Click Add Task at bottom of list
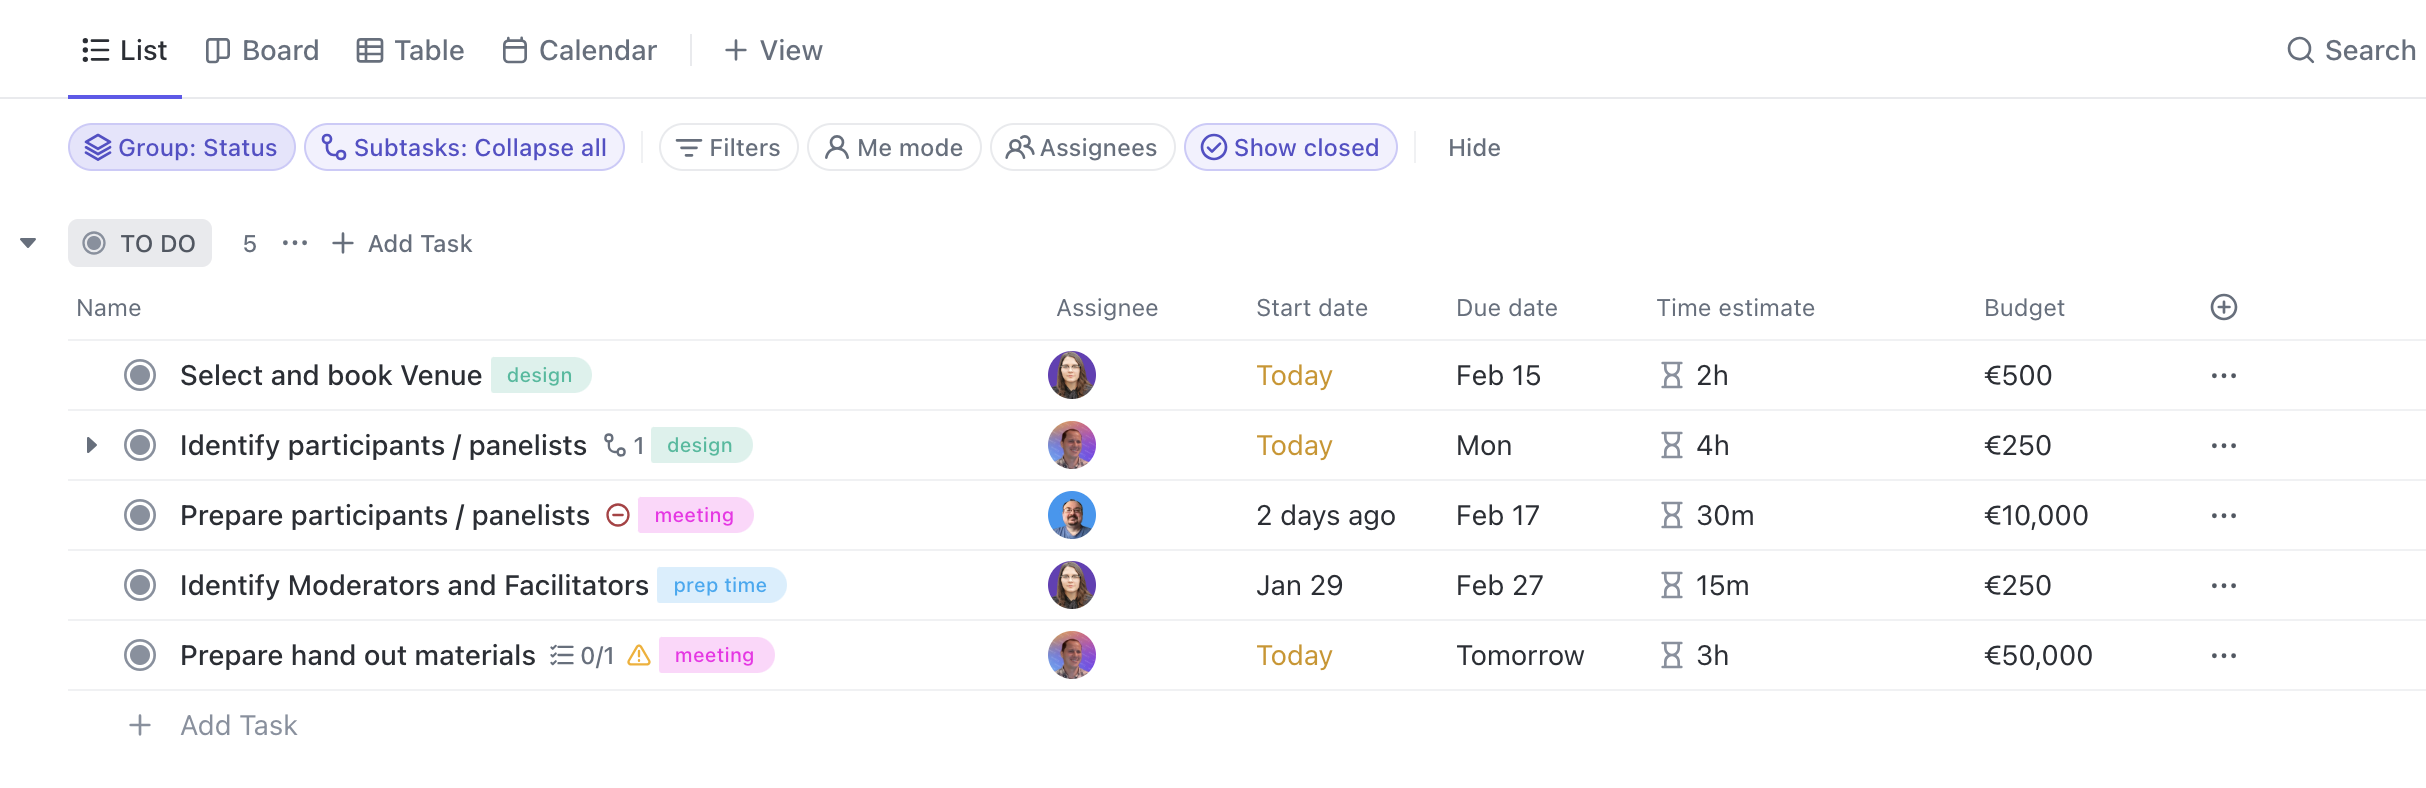 pyautogui.click(x=238, y=725)
